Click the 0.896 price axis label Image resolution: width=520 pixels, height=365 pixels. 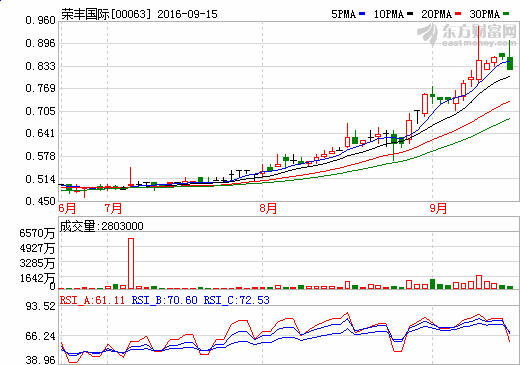click(x=40, y=43)
